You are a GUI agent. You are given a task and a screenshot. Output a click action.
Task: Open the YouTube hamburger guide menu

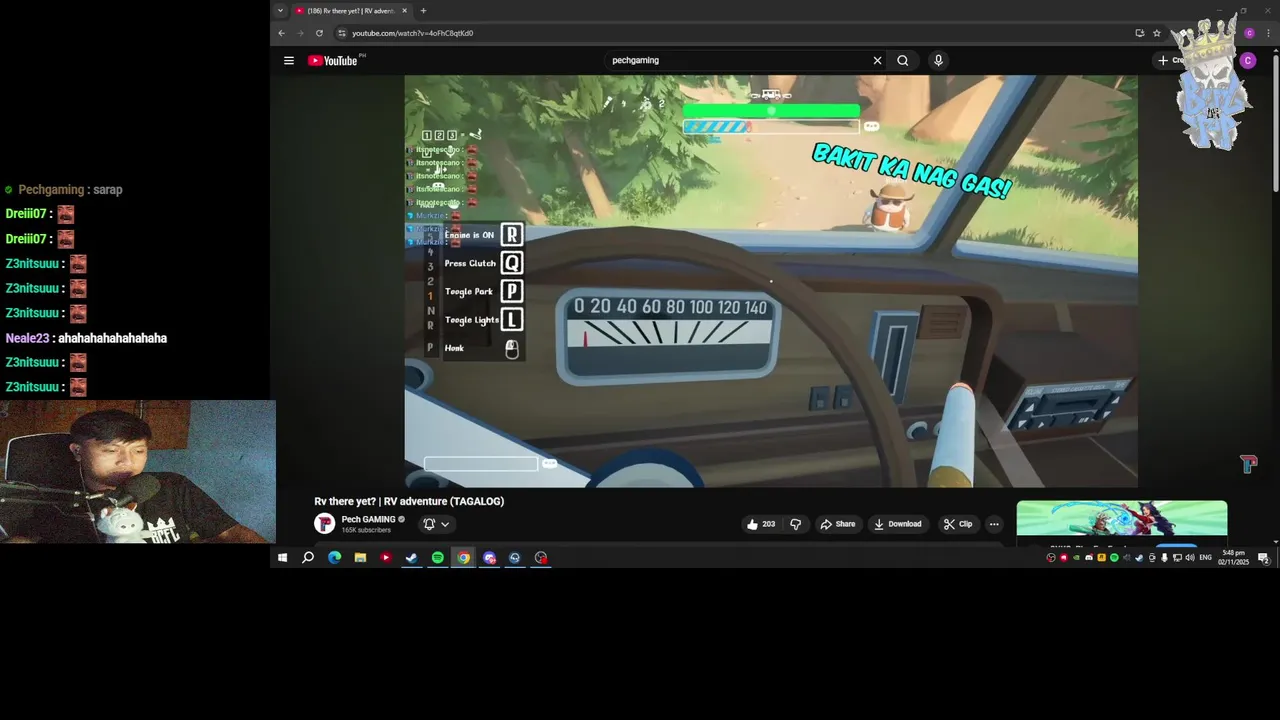[289, 60]
